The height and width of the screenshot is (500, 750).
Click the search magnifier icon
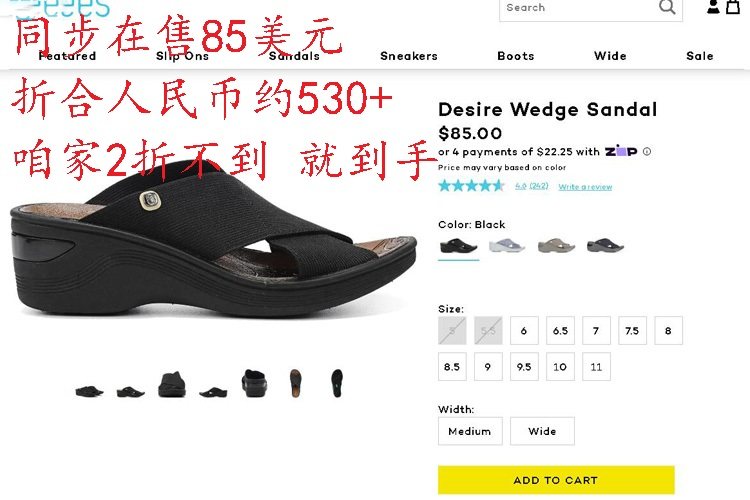(666, 7)
